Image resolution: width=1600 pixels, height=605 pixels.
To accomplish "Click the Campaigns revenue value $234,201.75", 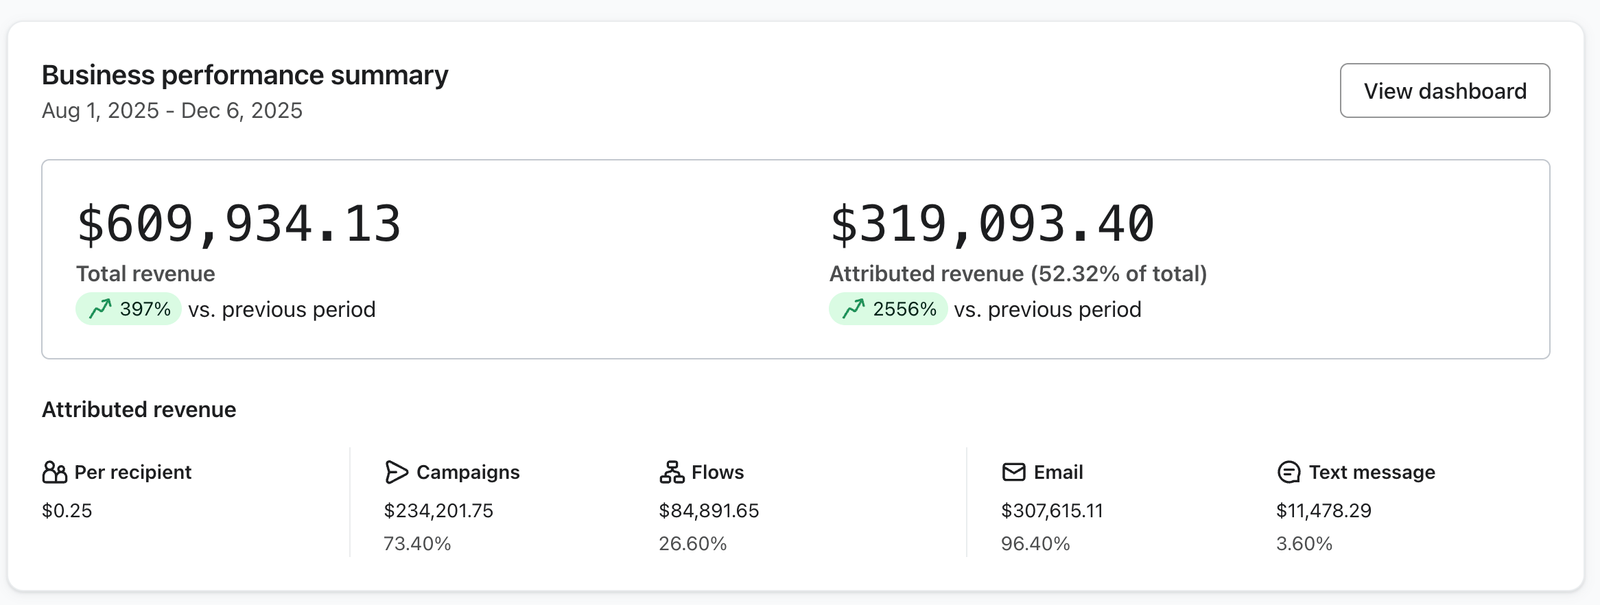I will tap(438, 511).
